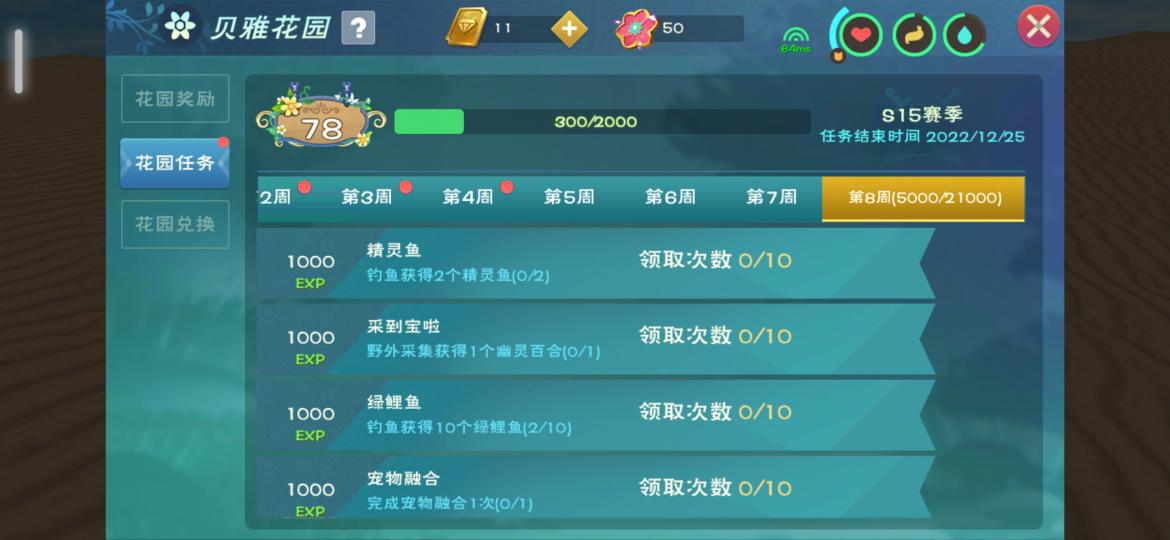
Task: Tap the level 78 floral badge
Action: pyautogui.click(x=321, y=122)
